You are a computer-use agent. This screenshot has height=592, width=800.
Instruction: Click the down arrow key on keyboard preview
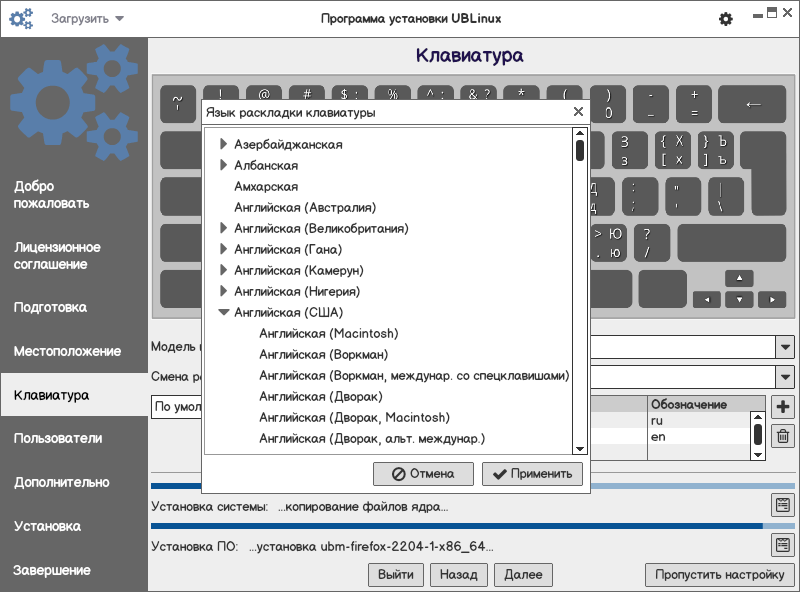click(739, 300)
